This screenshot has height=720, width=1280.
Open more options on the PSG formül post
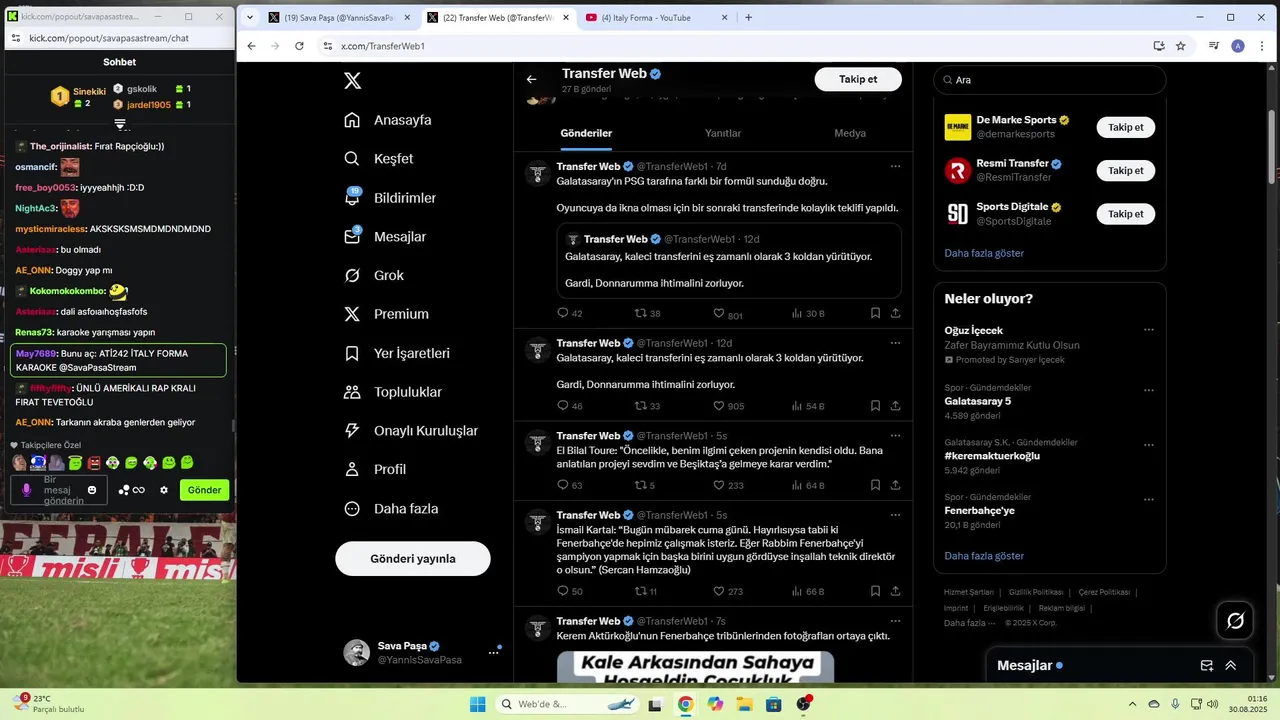(895, 166)
